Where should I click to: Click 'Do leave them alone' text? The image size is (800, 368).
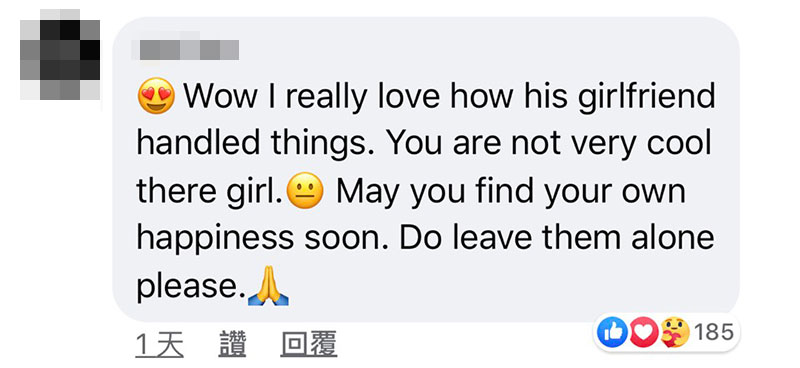[x=557, y=238]
